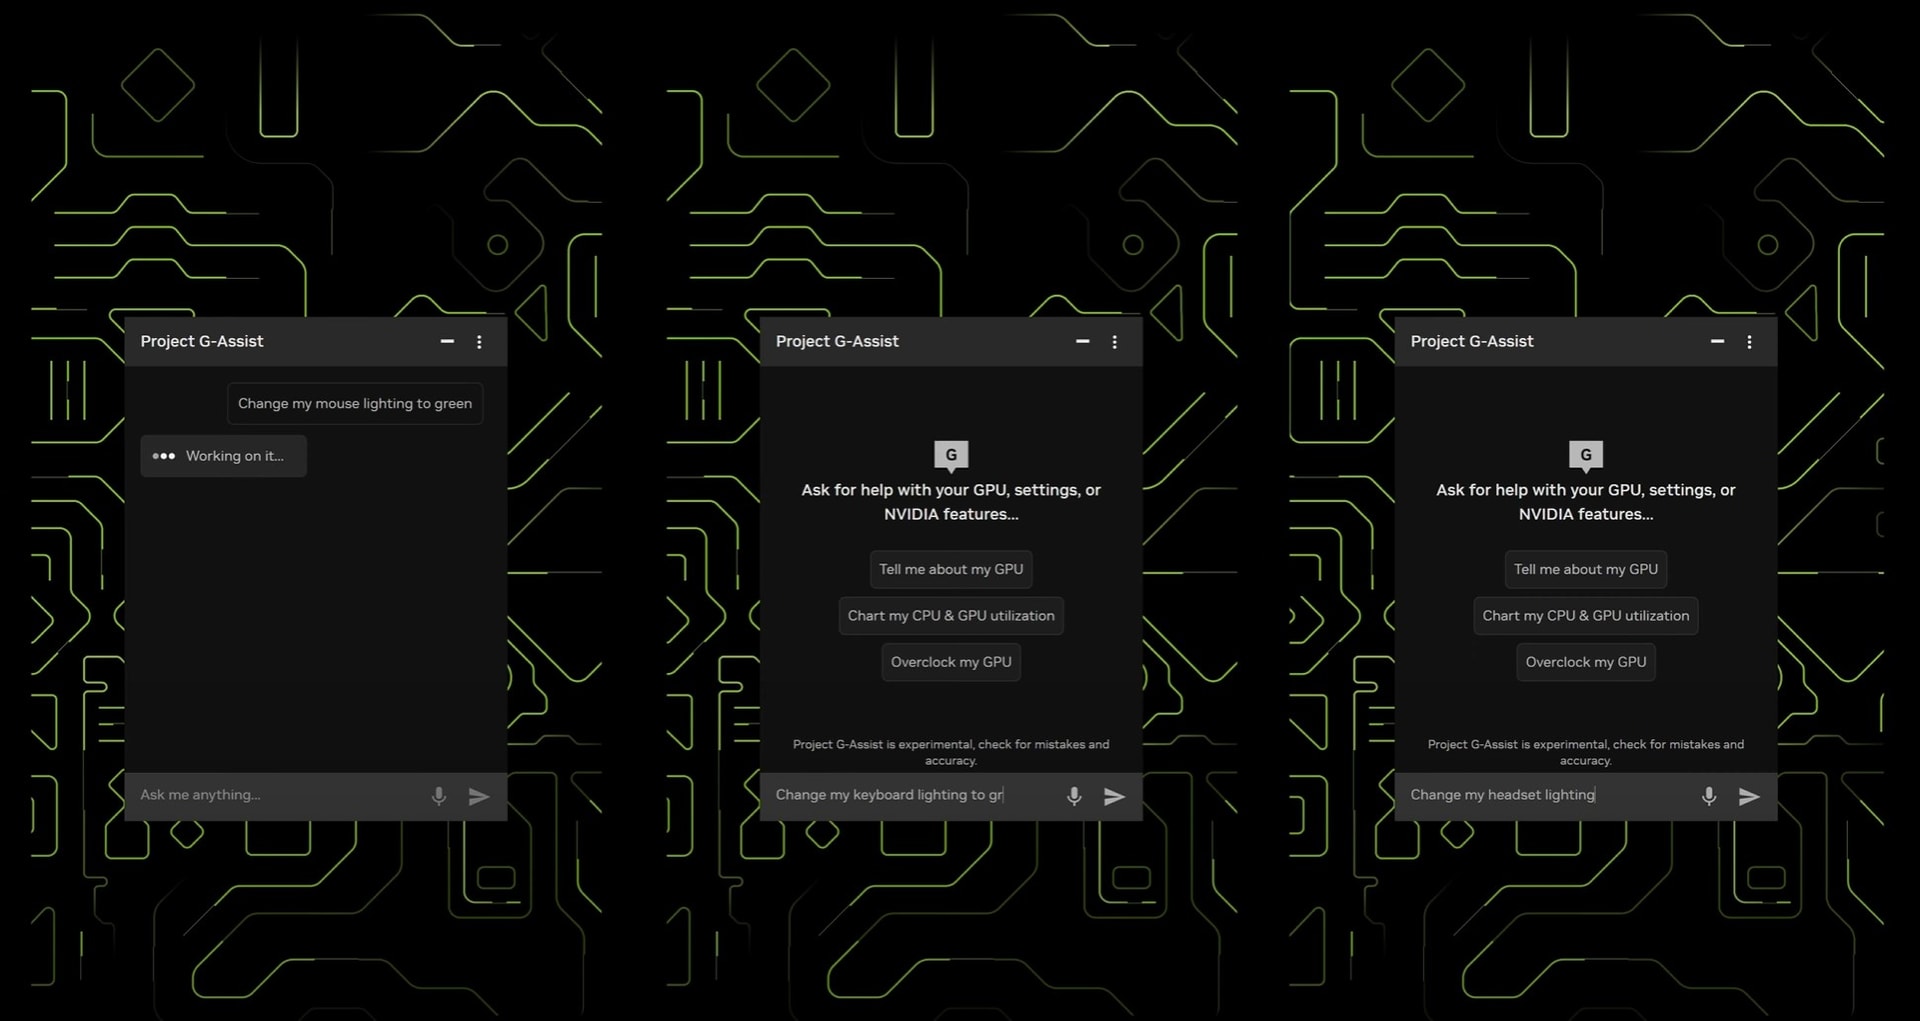Click the send message icon in the left window
The height and width of the screenshot is (1021, 1920).
pyautogui.click(x=478, y=795)
